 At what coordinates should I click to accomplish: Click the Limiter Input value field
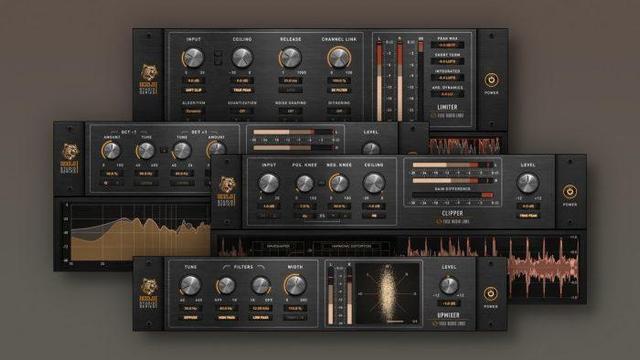[193, 81]
